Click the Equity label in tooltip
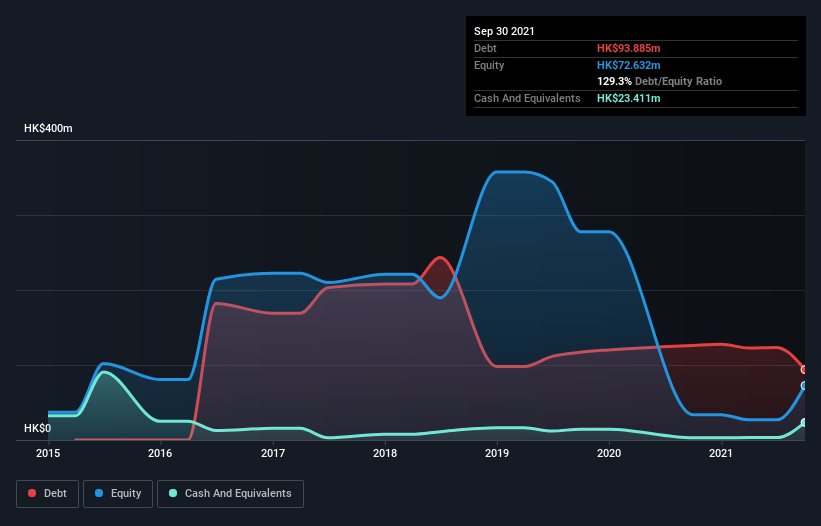The image size is (821, 526). pos(489,65)
